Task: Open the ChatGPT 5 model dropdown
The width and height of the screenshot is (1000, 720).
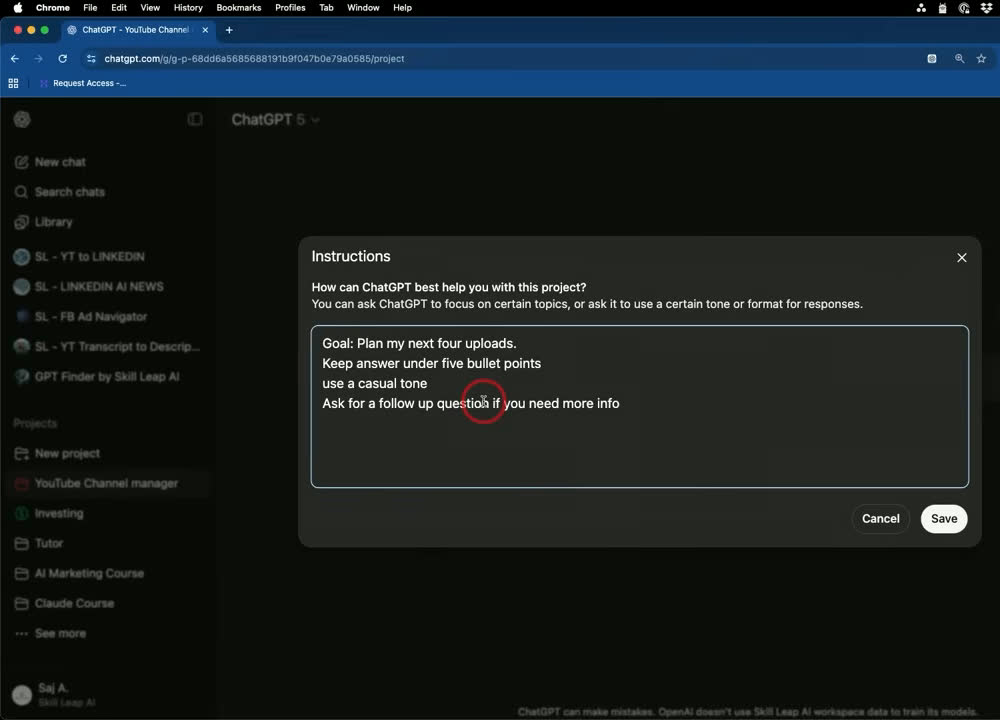Action: (275, 120)
